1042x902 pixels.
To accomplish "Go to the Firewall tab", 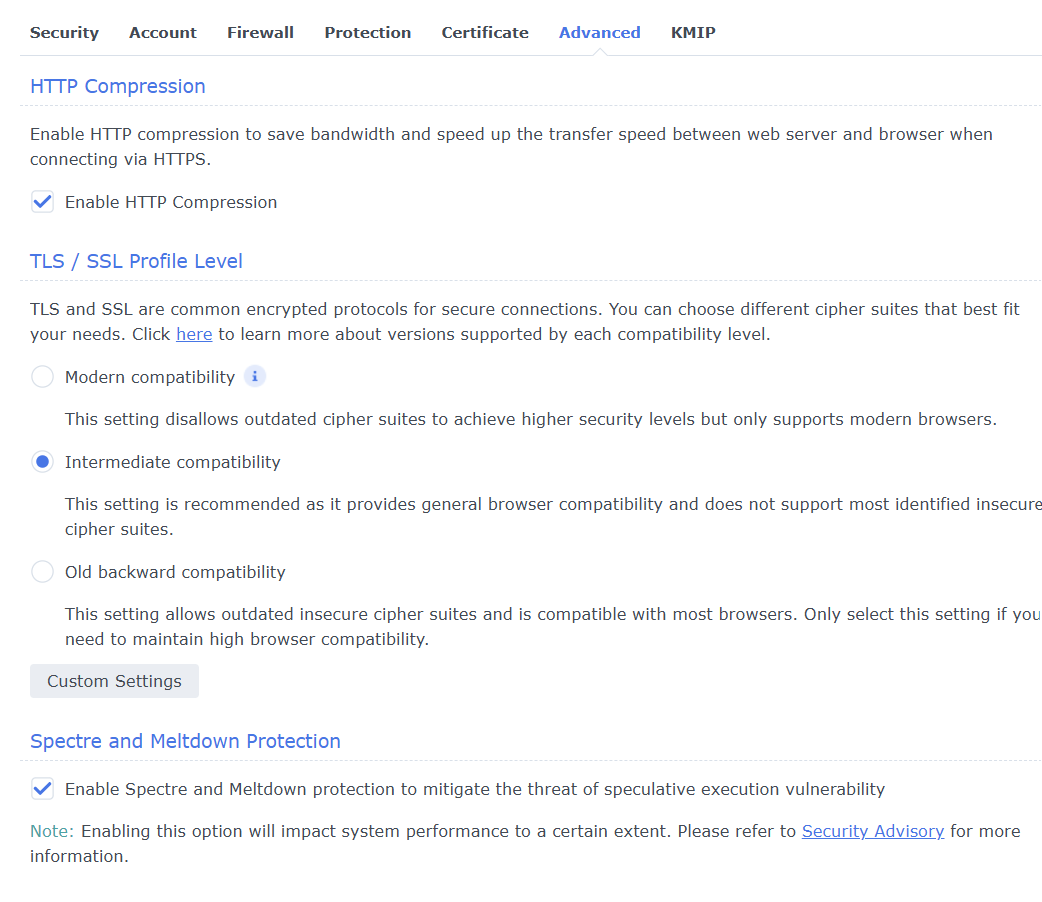I will (x=260, y=33).
